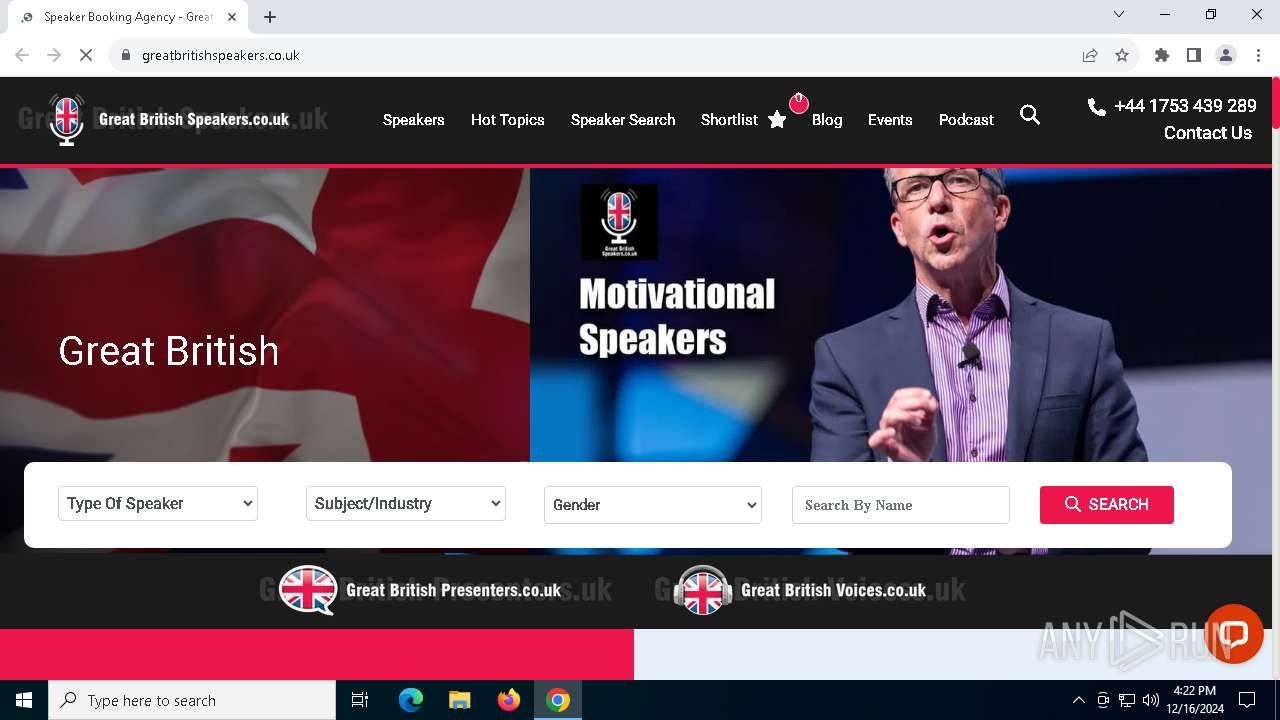Open the Hot Topics menu item
Image resolution: width=1280 pixels, height=720 pixels.
pyautogui.click(x=508, y=120)
